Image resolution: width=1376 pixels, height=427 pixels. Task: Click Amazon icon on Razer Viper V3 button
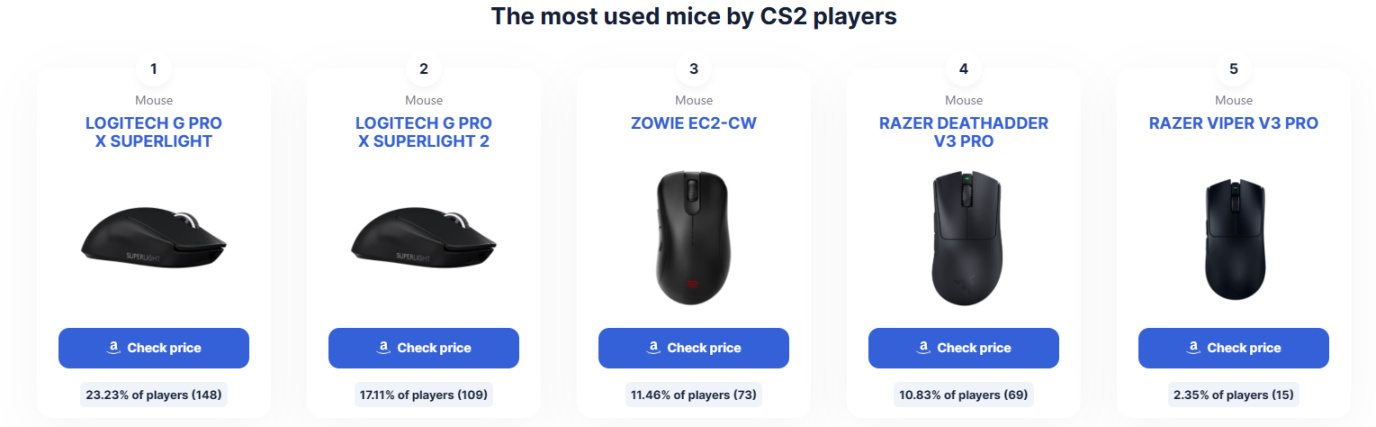pos(1193,348)
